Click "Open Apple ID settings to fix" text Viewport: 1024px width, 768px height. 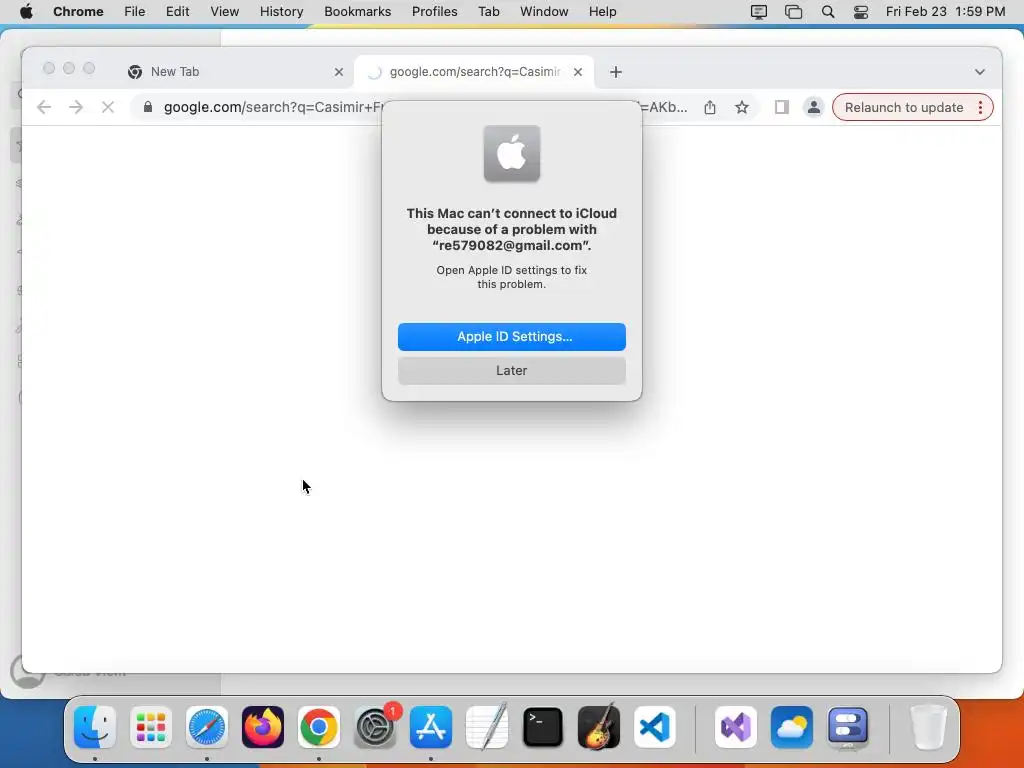[x=511, y=270]
